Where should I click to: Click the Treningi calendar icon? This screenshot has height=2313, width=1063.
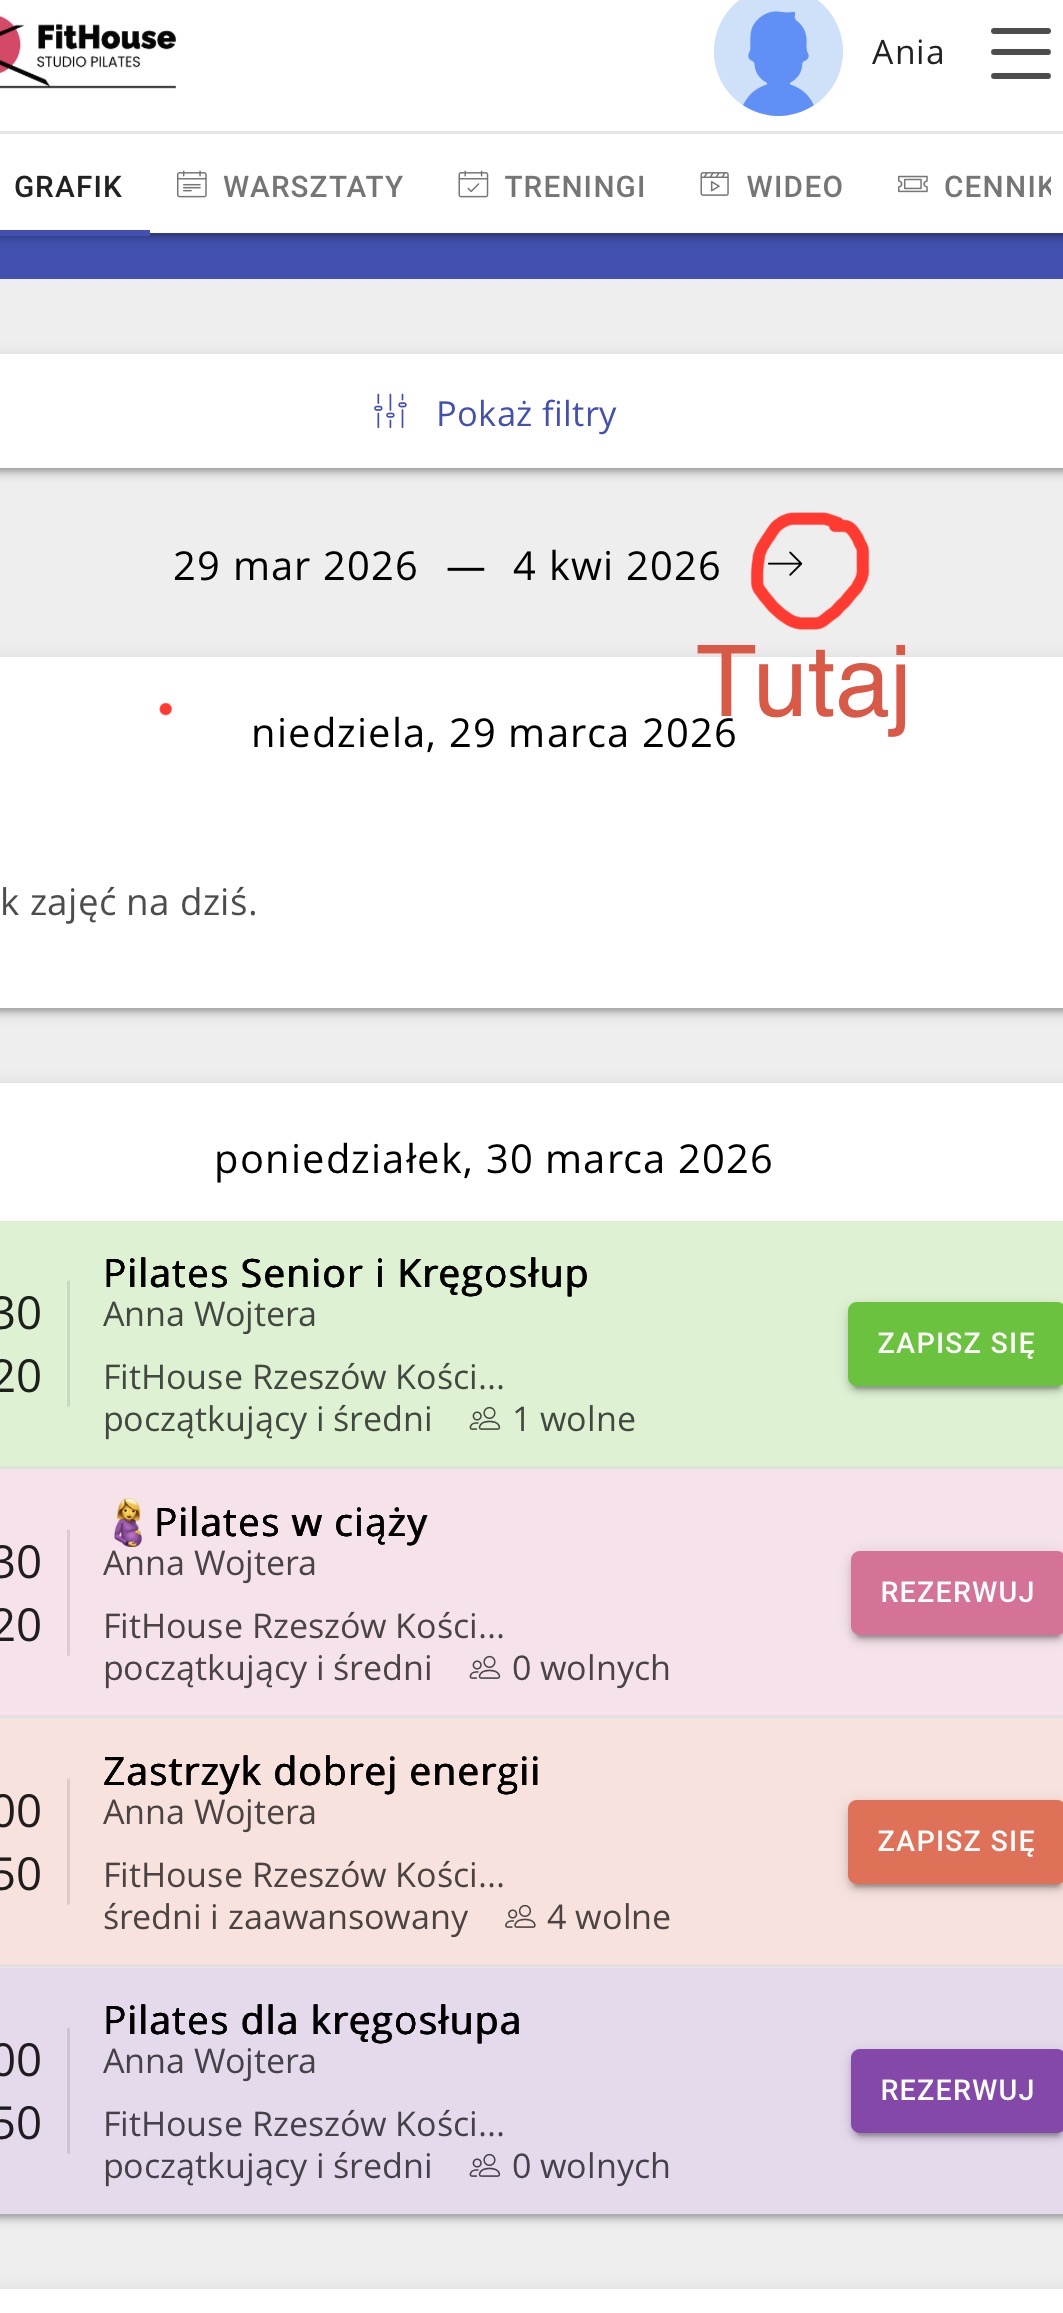(x=473, y=185)
